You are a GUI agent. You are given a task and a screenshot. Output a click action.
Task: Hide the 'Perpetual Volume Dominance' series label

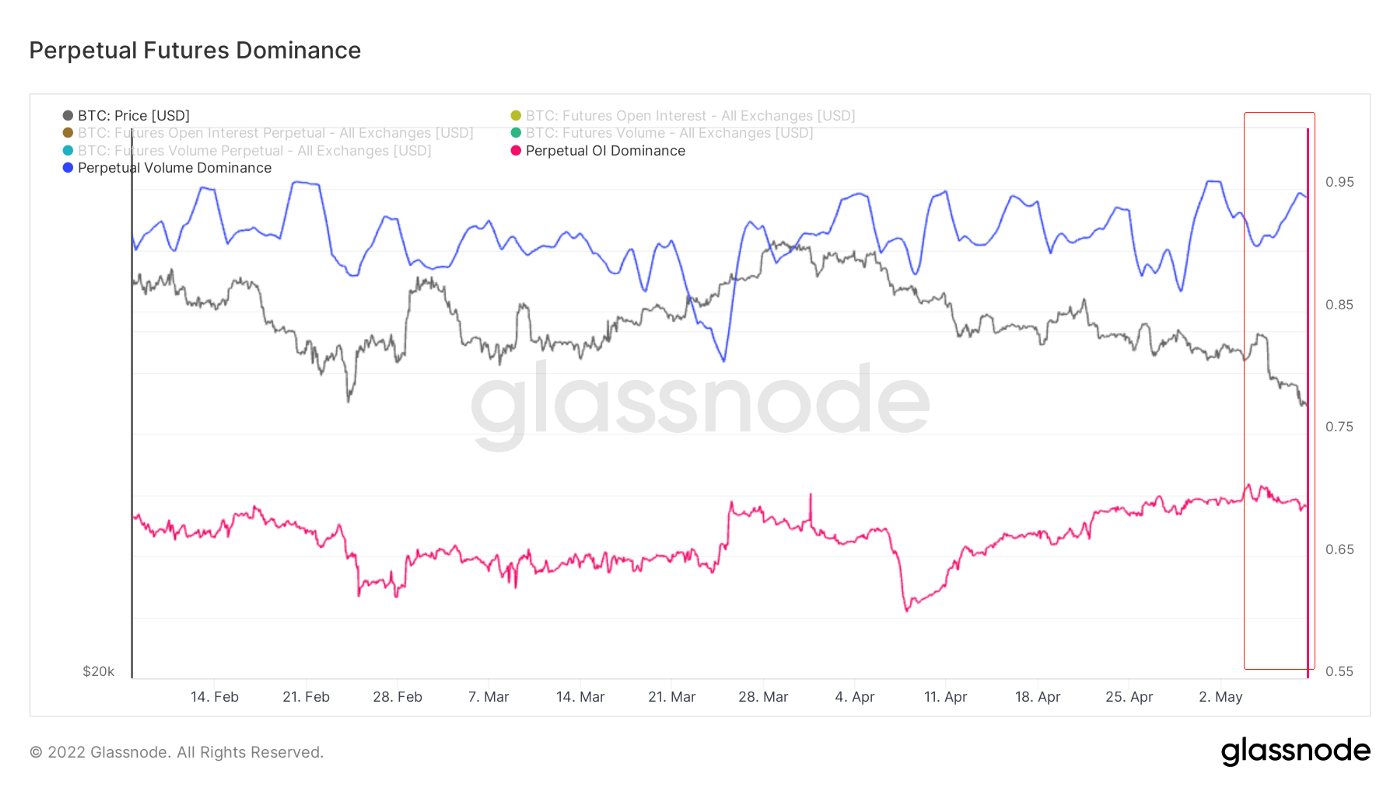(x=175, y=168)
